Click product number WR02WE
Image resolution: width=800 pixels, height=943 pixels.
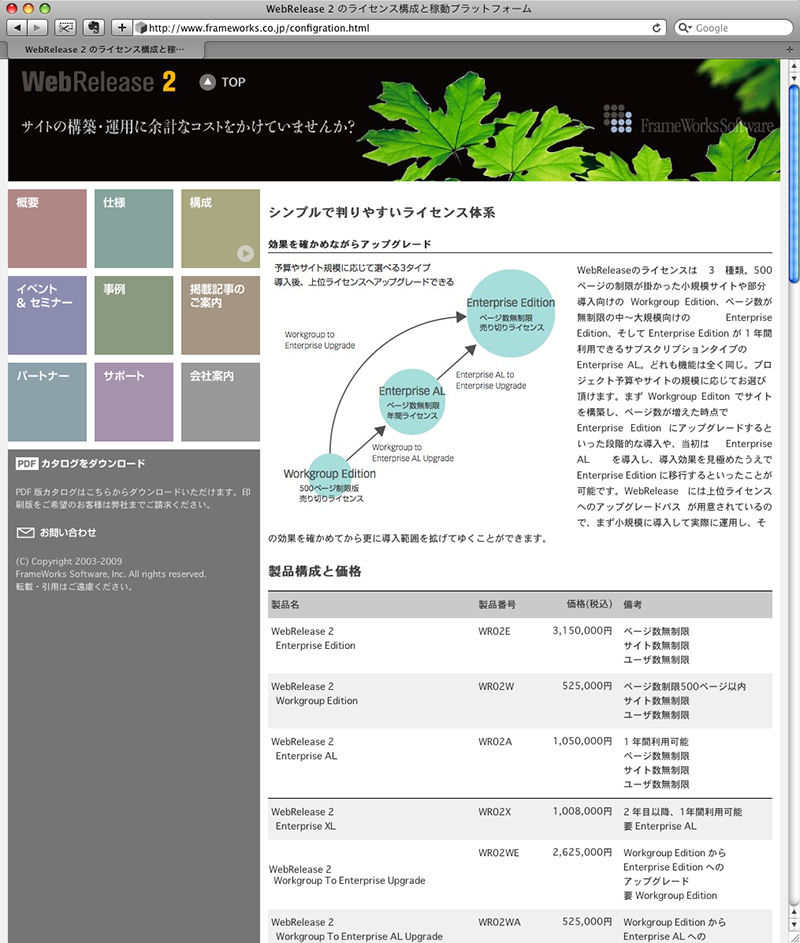(499, 852)
